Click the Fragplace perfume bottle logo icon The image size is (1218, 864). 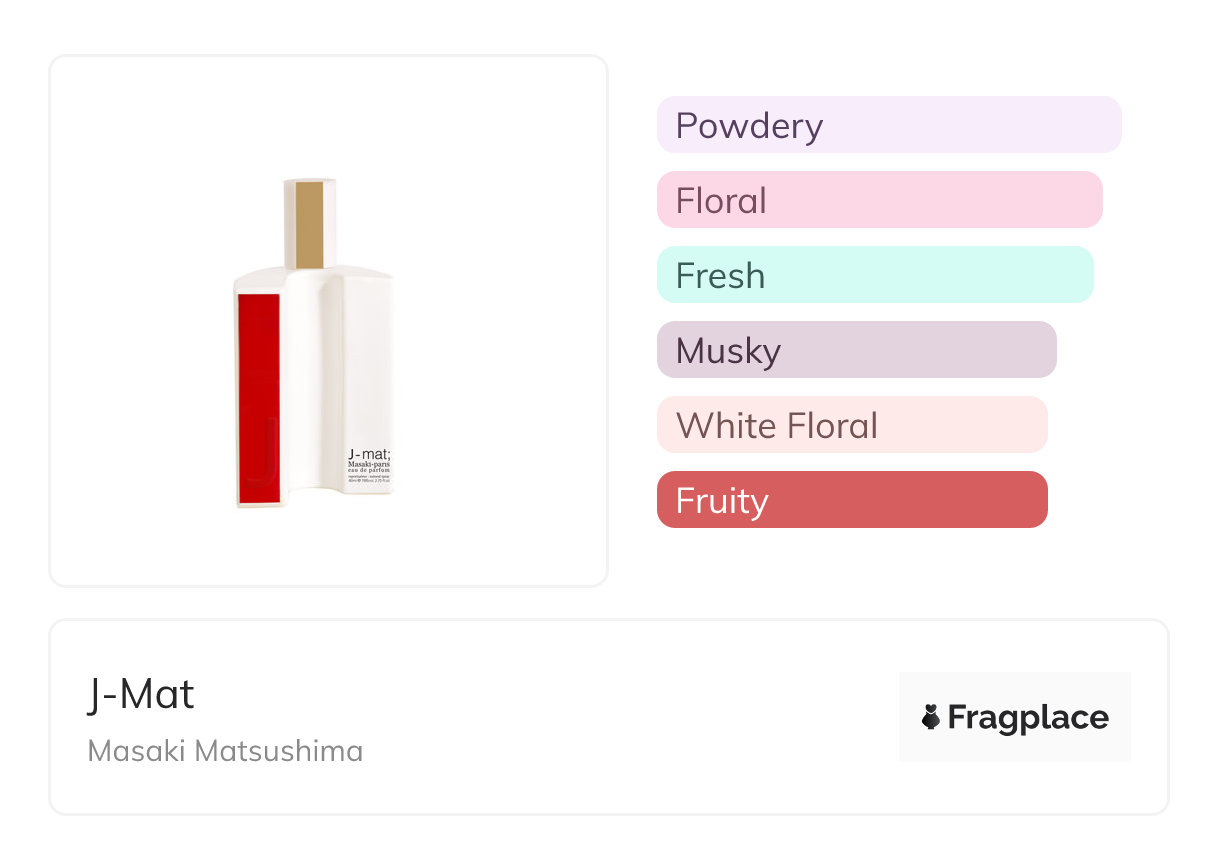(x=931, y=717)
